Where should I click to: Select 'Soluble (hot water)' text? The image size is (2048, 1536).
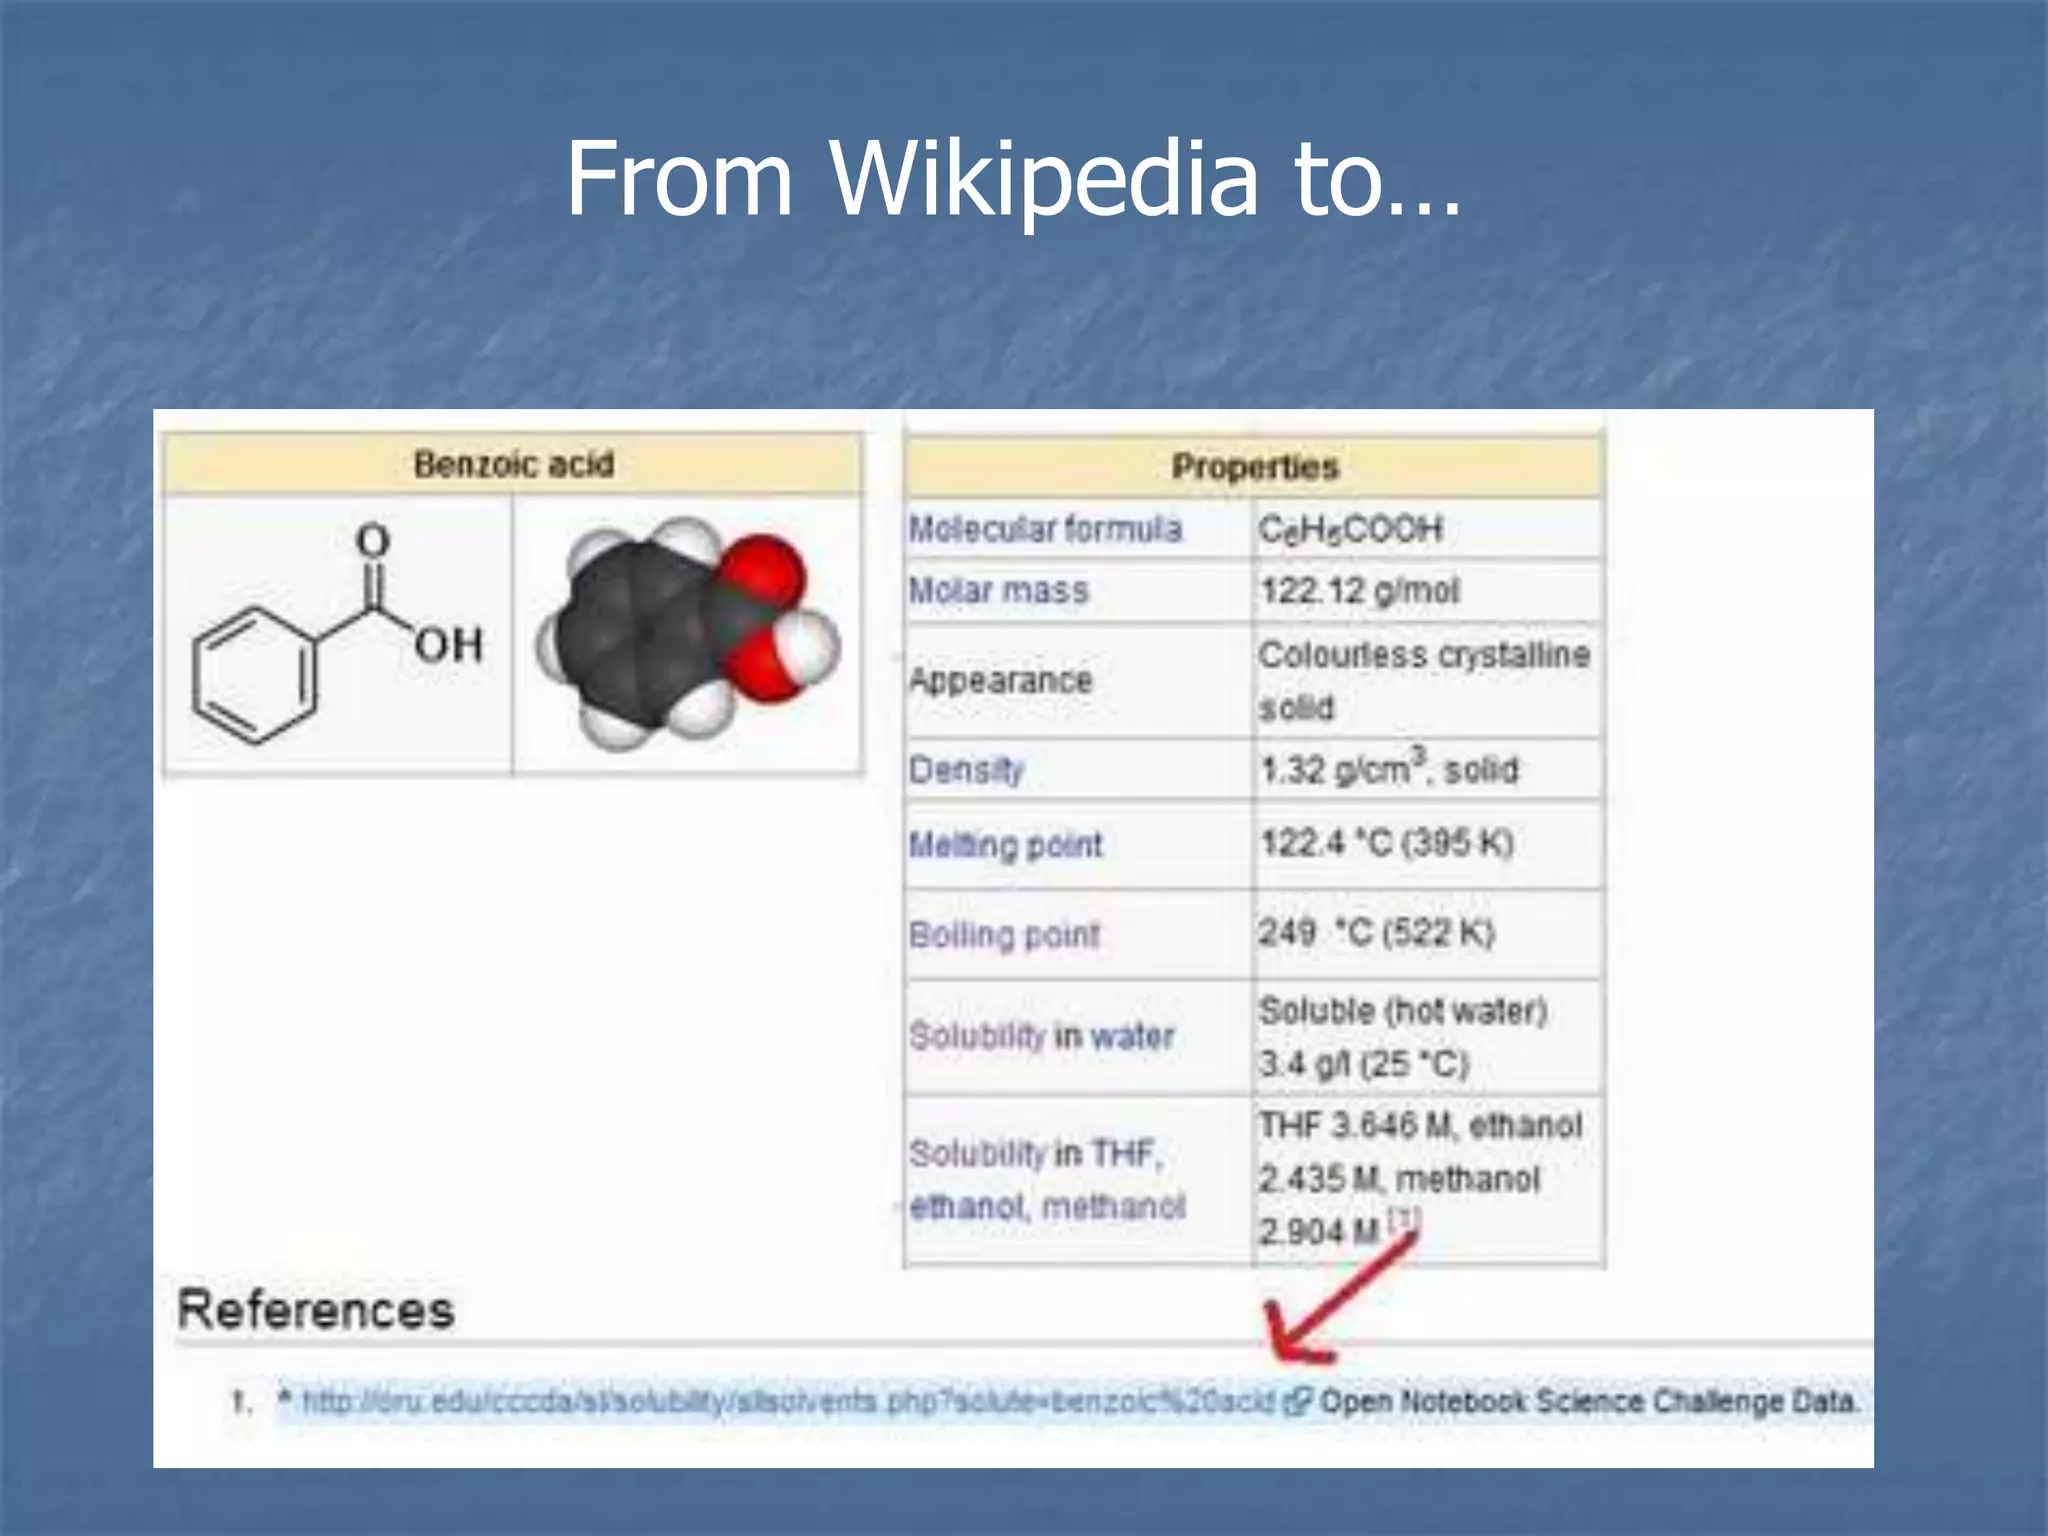click(x=1403, y=1011)
